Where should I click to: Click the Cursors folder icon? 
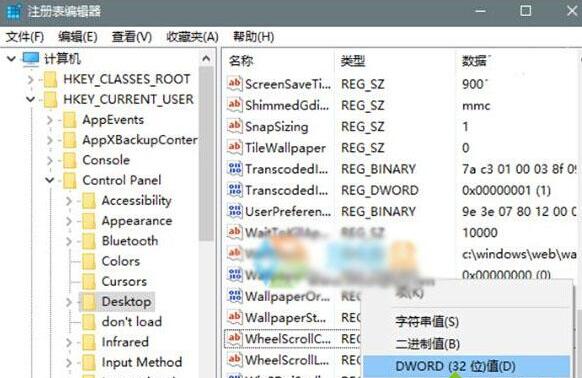pos(89,282)
